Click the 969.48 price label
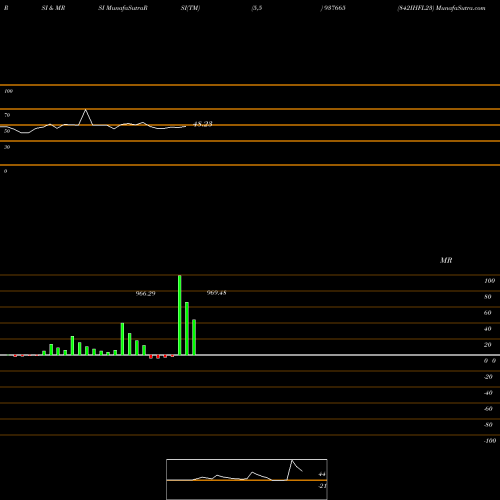 click(216, 293)
